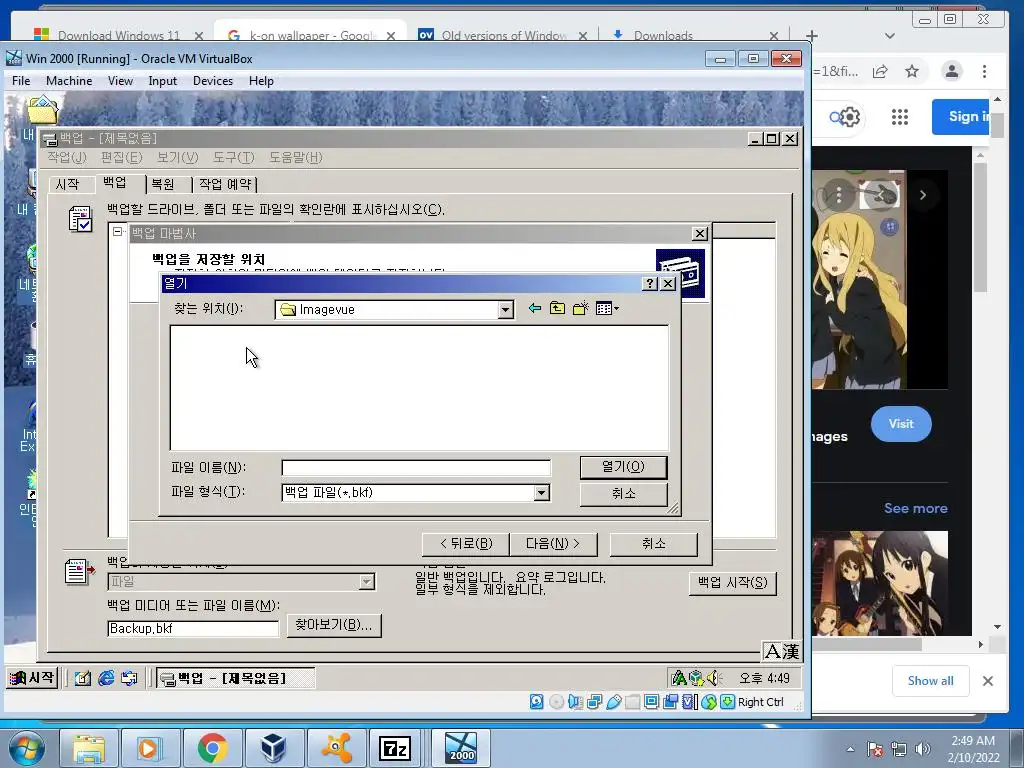Switch to the 작업 예약 schedule tab
This screenshot has height=768, width=1024.
tap(225, 184)
